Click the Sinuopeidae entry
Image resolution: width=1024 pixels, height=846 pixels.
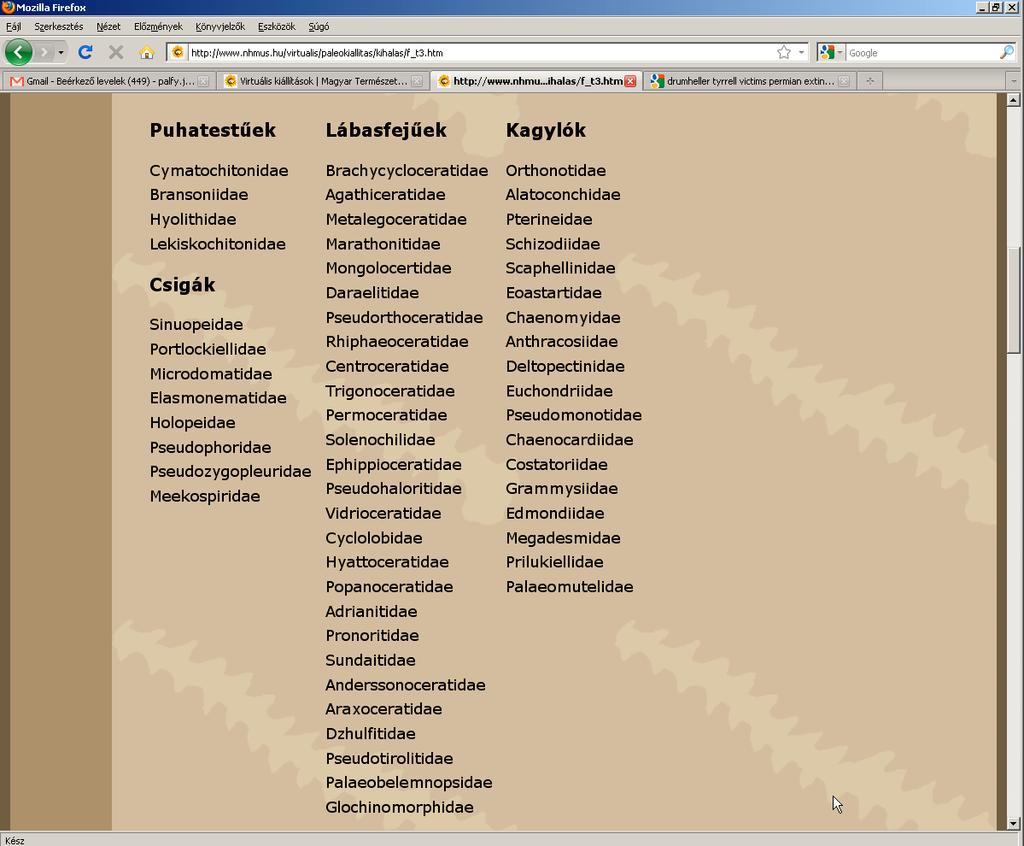pos(196,325)
